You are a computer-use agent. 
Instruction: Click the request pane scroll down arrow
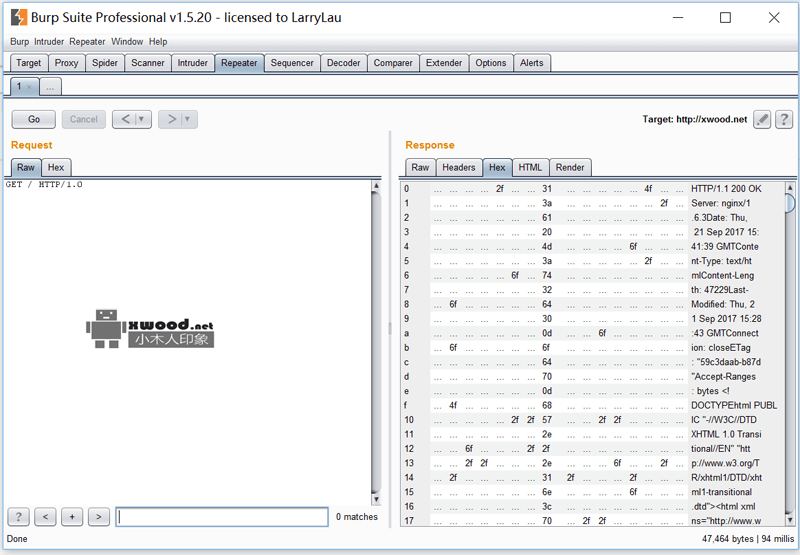[x=376, y=499]
